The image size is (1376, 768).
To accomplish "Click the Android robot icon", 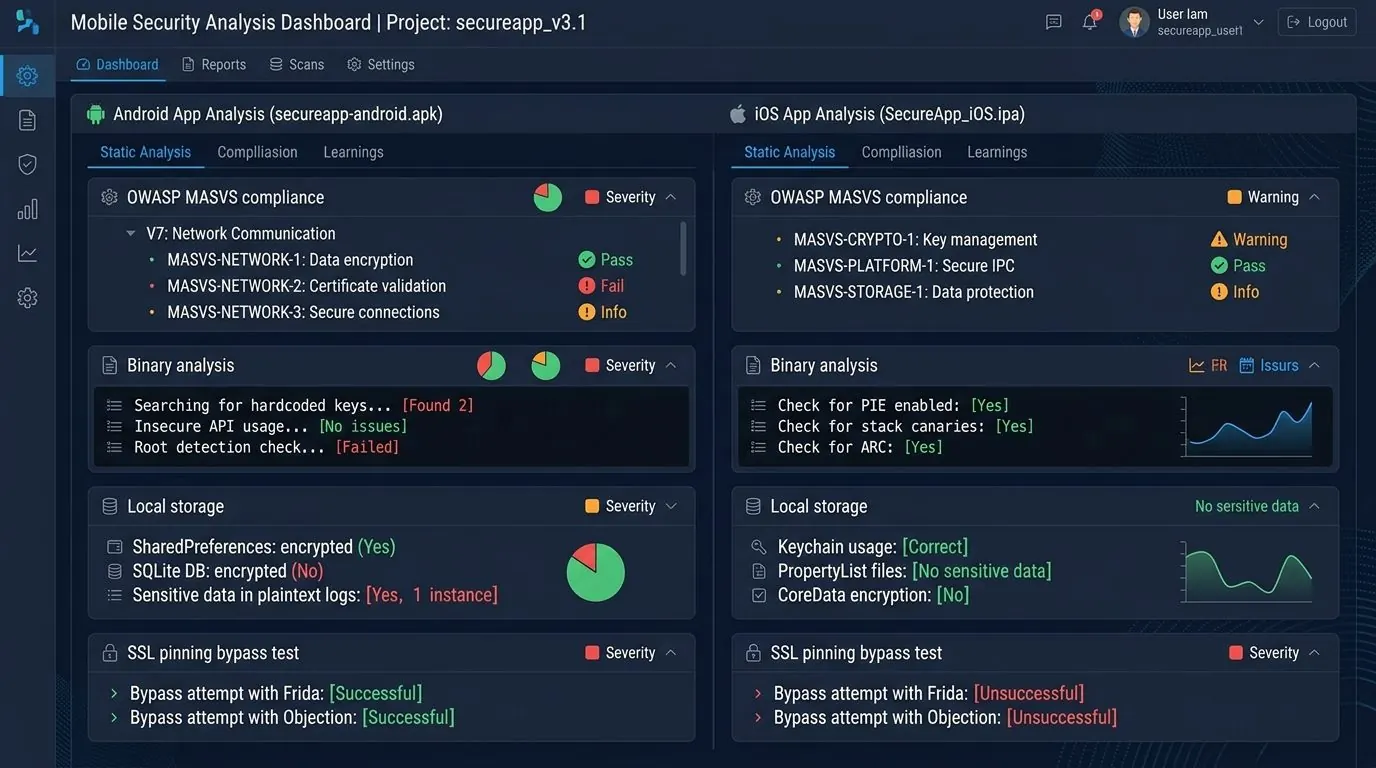I will [96, 114].
